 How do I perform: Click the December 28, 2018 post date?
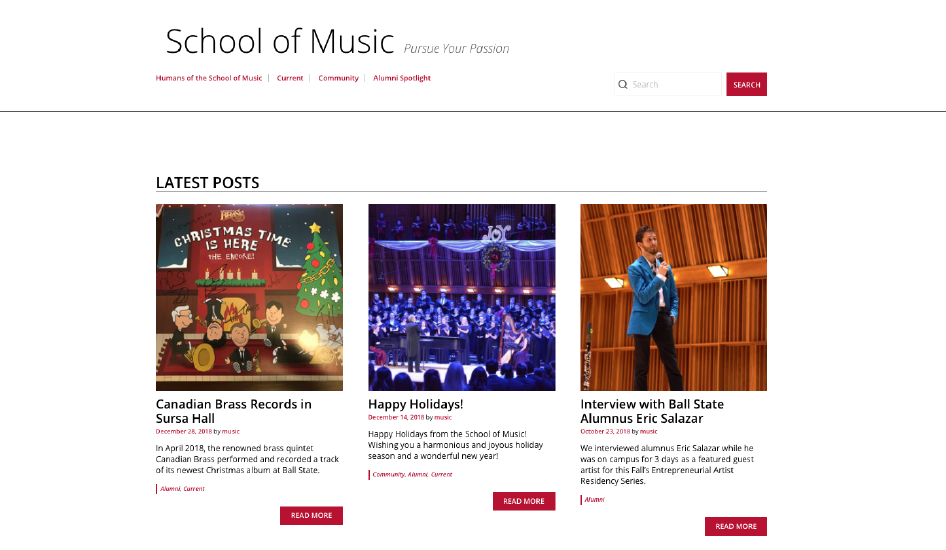point(183,431)
